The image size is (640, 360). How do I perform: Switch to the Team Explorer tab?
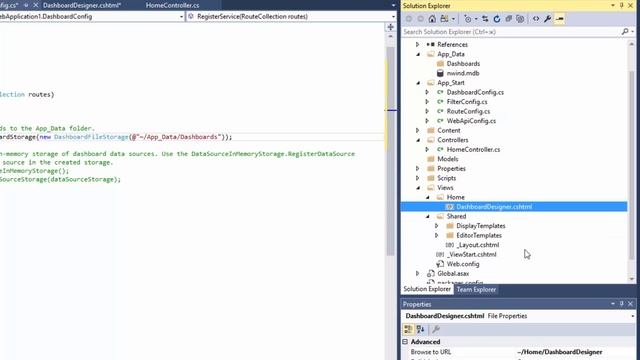[x=476, y=289]
